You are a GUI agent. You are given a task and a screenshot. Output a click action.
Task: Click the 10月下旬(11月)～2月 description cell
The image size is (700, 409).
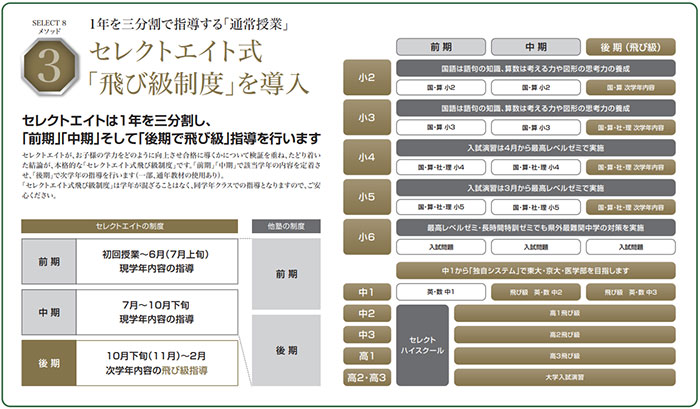point(157,363)
